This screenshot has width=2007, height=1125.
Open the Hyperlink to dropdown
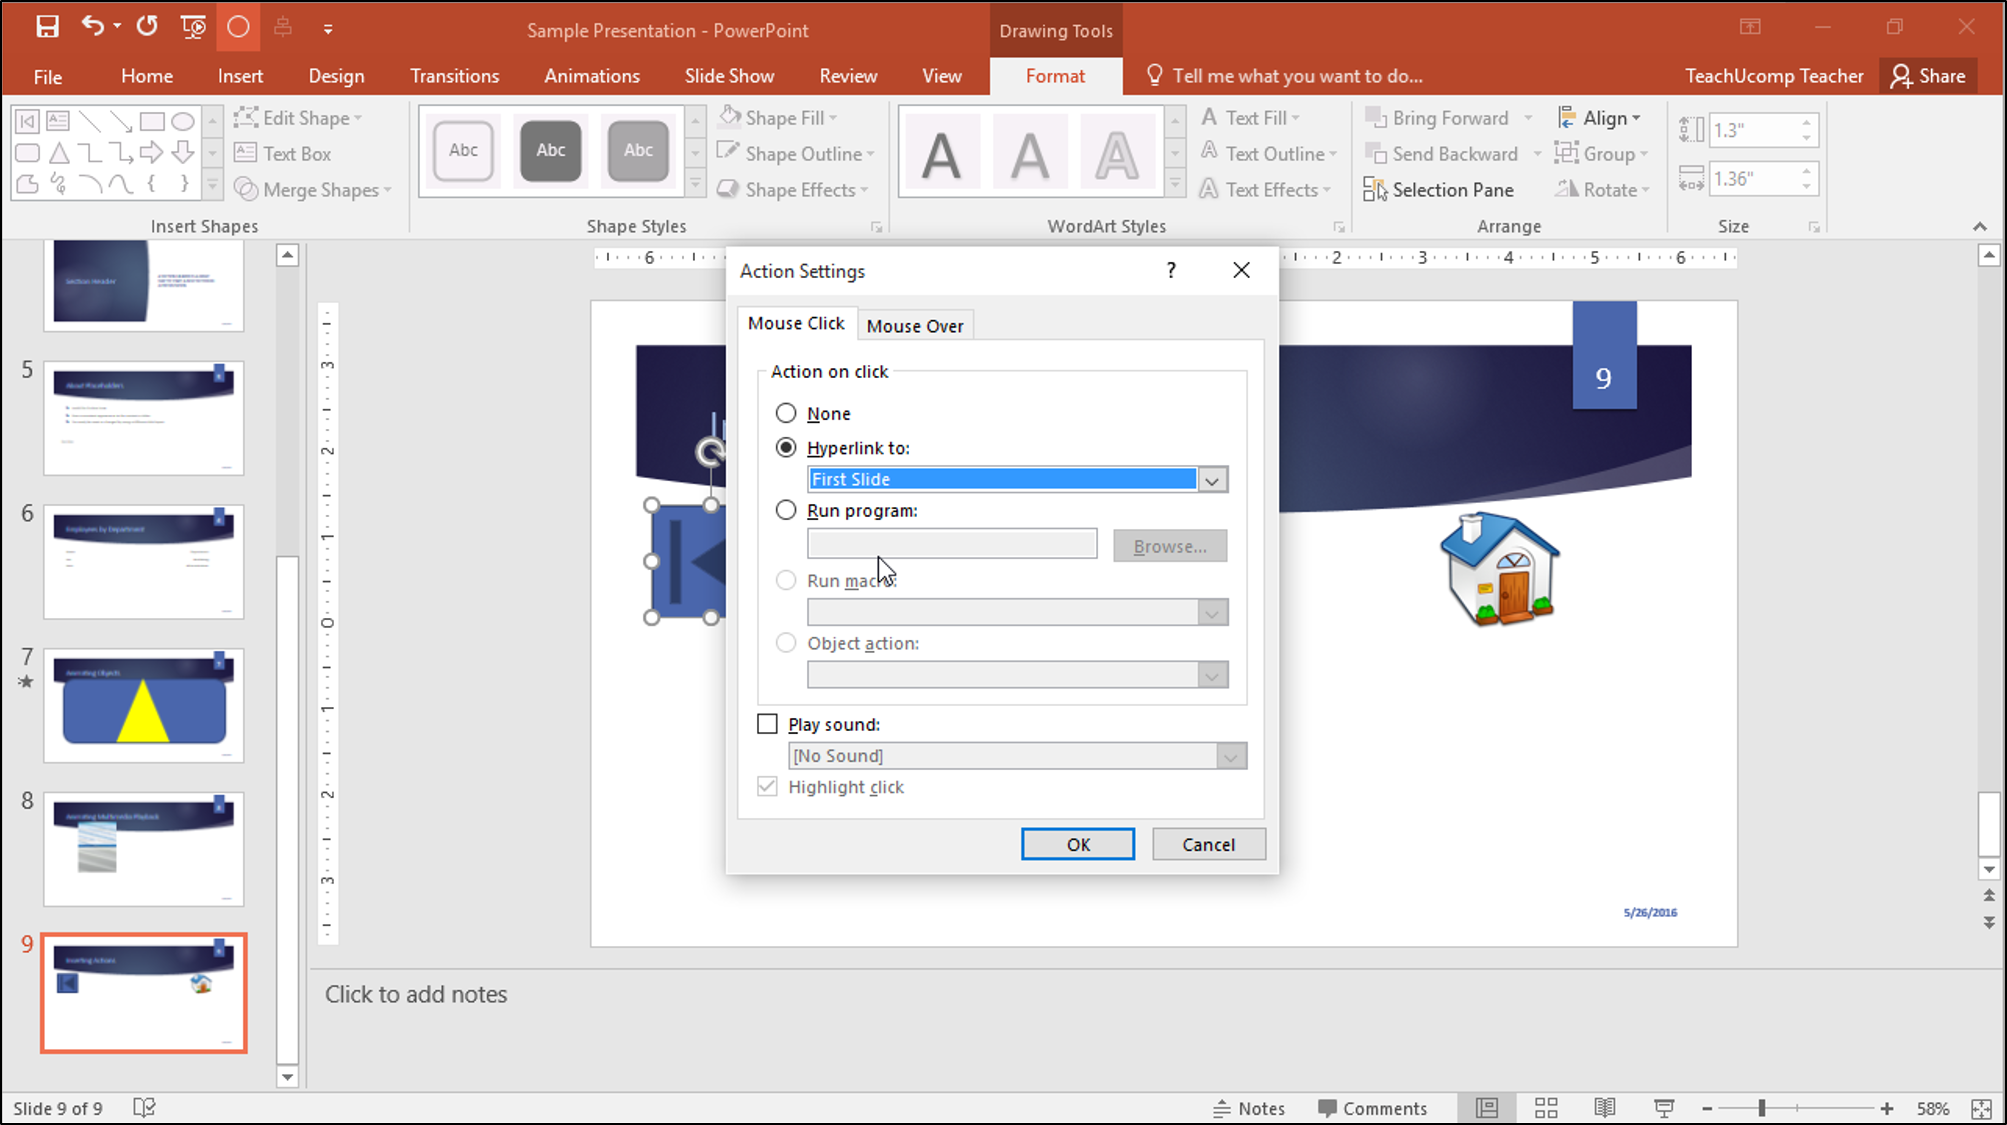tap(1212, 479)
